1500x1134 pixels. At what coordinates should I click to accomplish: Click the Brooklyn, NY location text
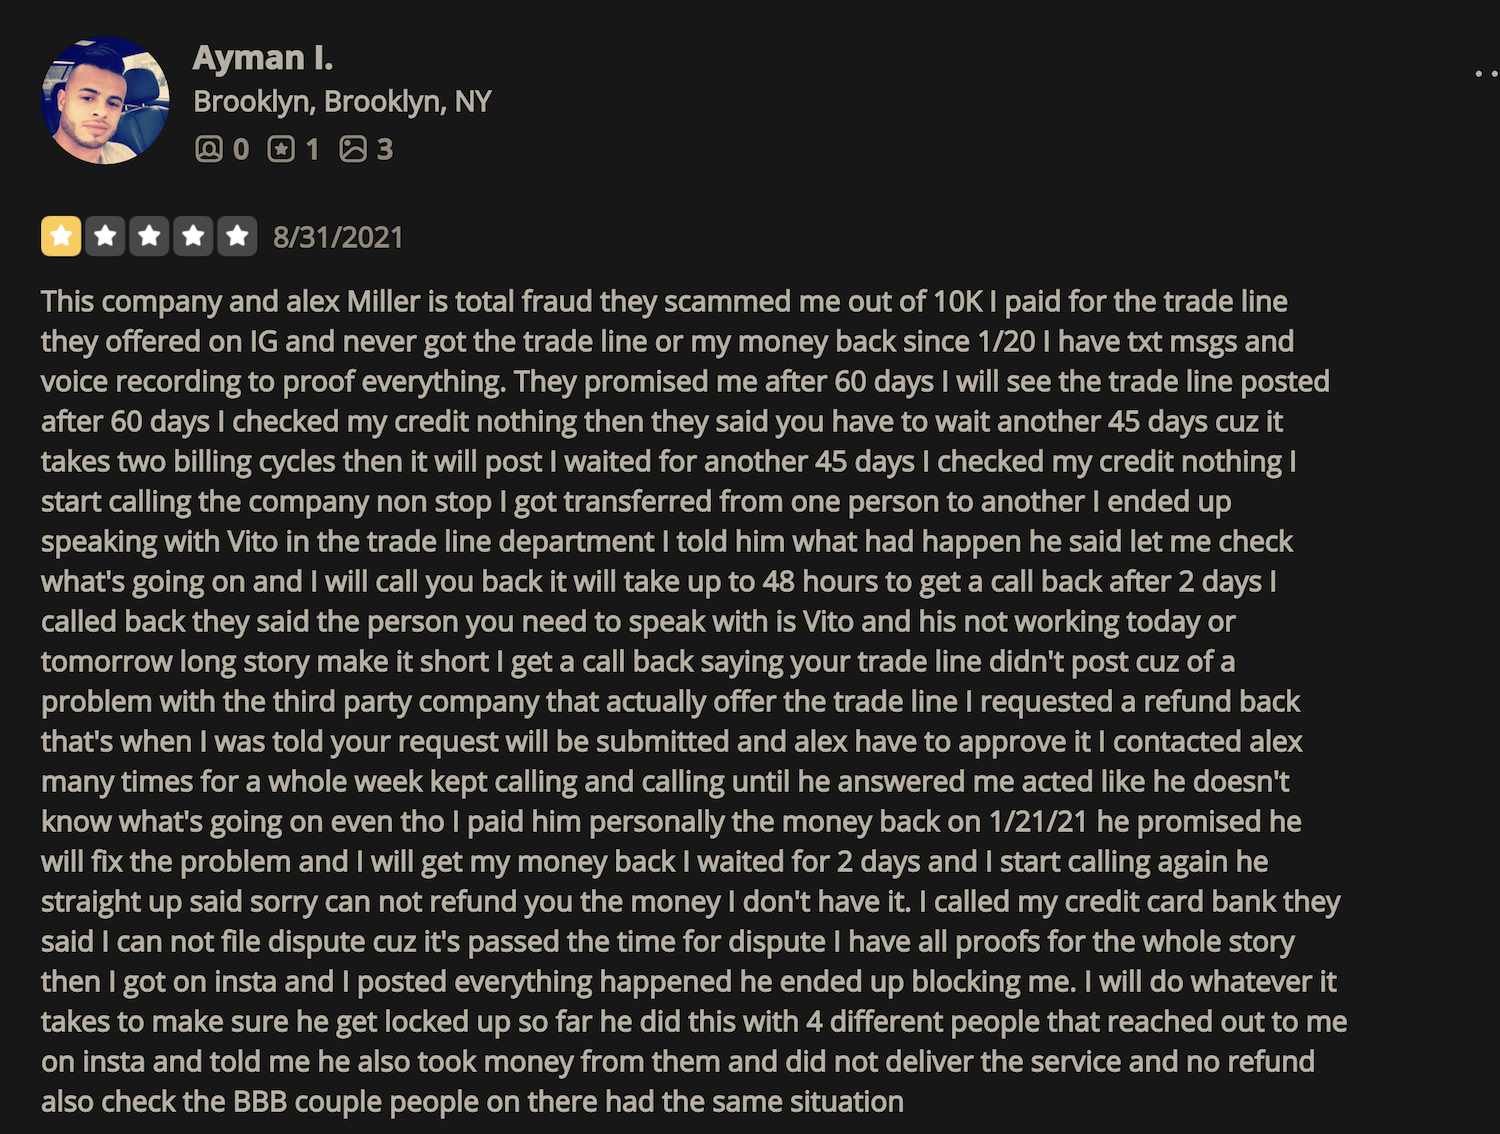coord(342,101)
